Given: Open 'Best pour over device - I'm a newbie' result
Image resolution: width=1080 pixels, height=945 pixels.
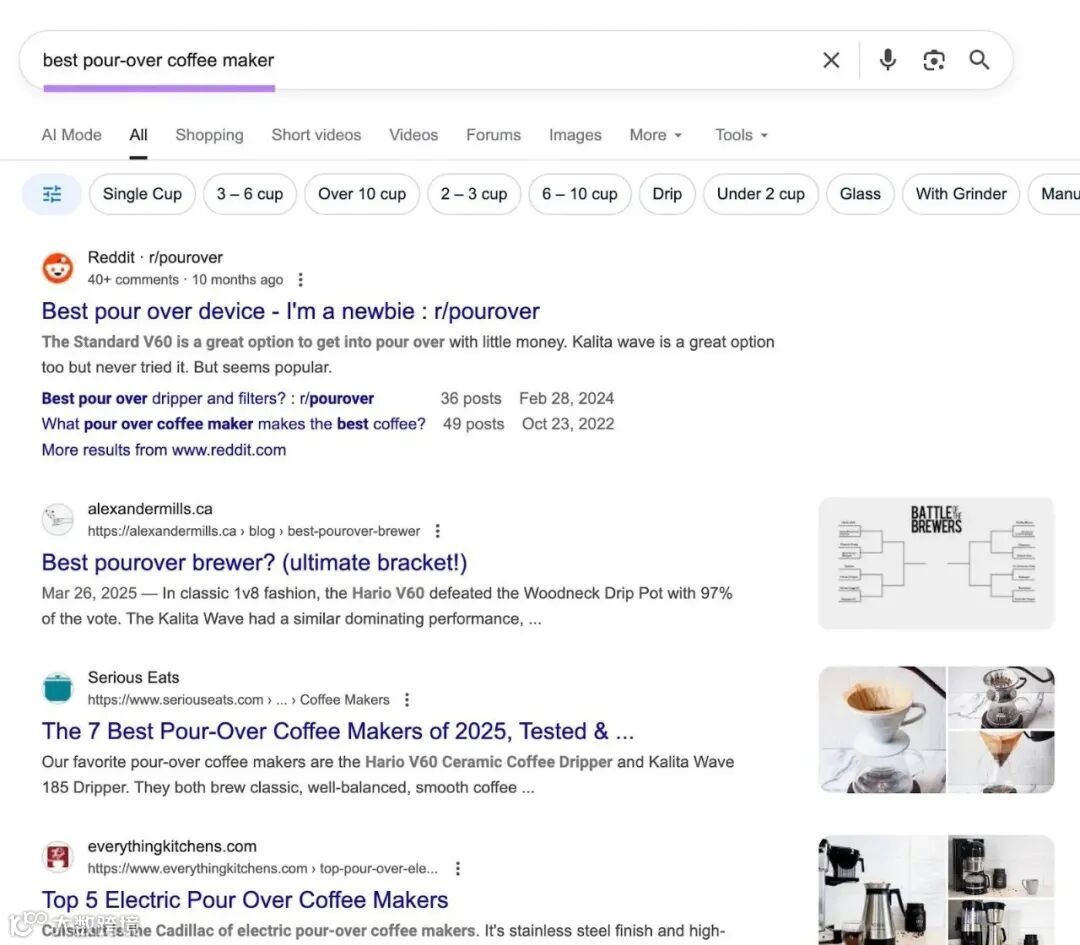Looking at the screenshot, I should pyautogui.click(x=291, y=311).
